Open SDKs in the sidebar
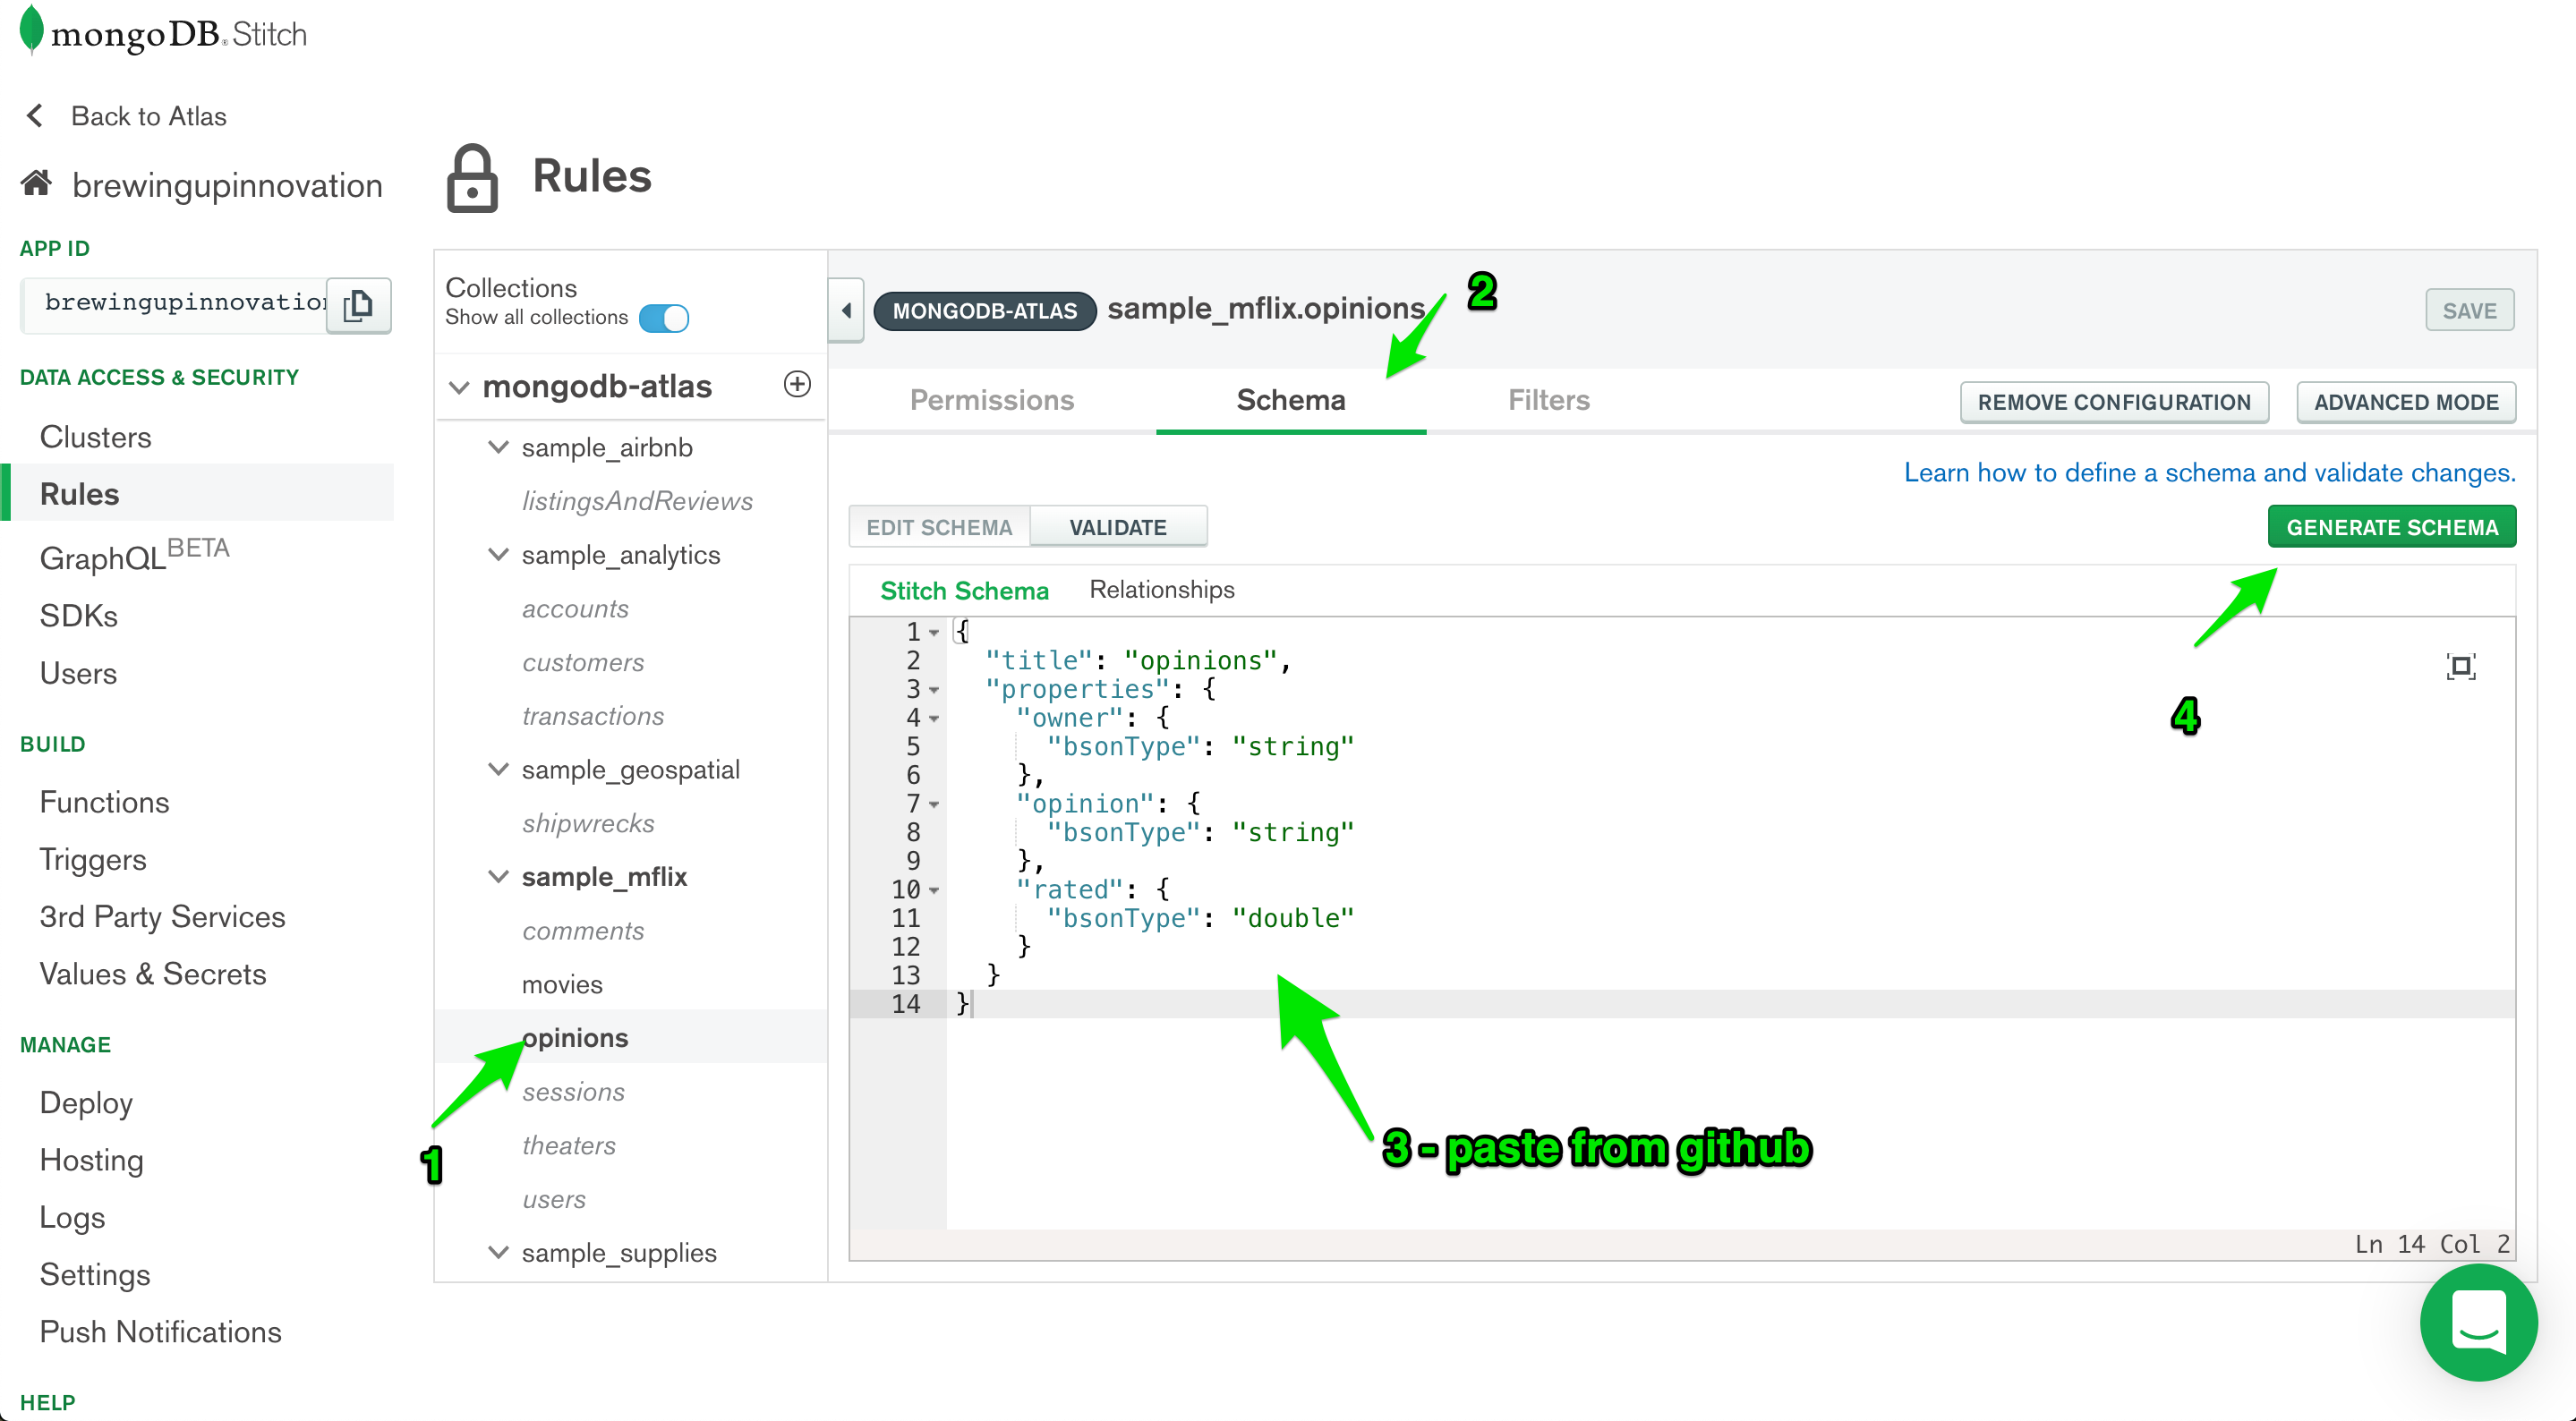Screen dimensions: 2576x1421 pos(78,616)
